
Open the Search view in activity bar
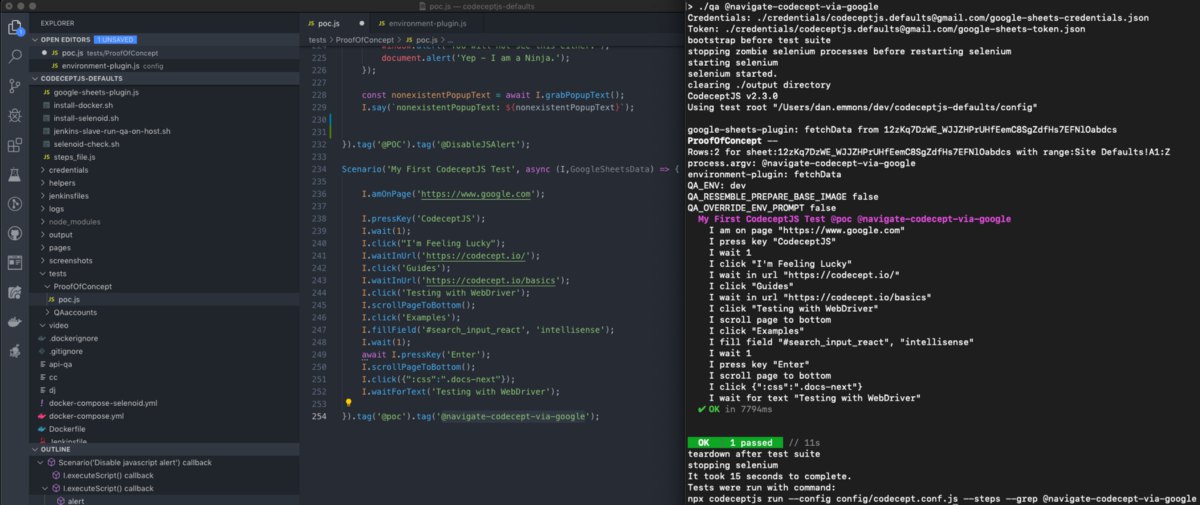pos(14,57)
